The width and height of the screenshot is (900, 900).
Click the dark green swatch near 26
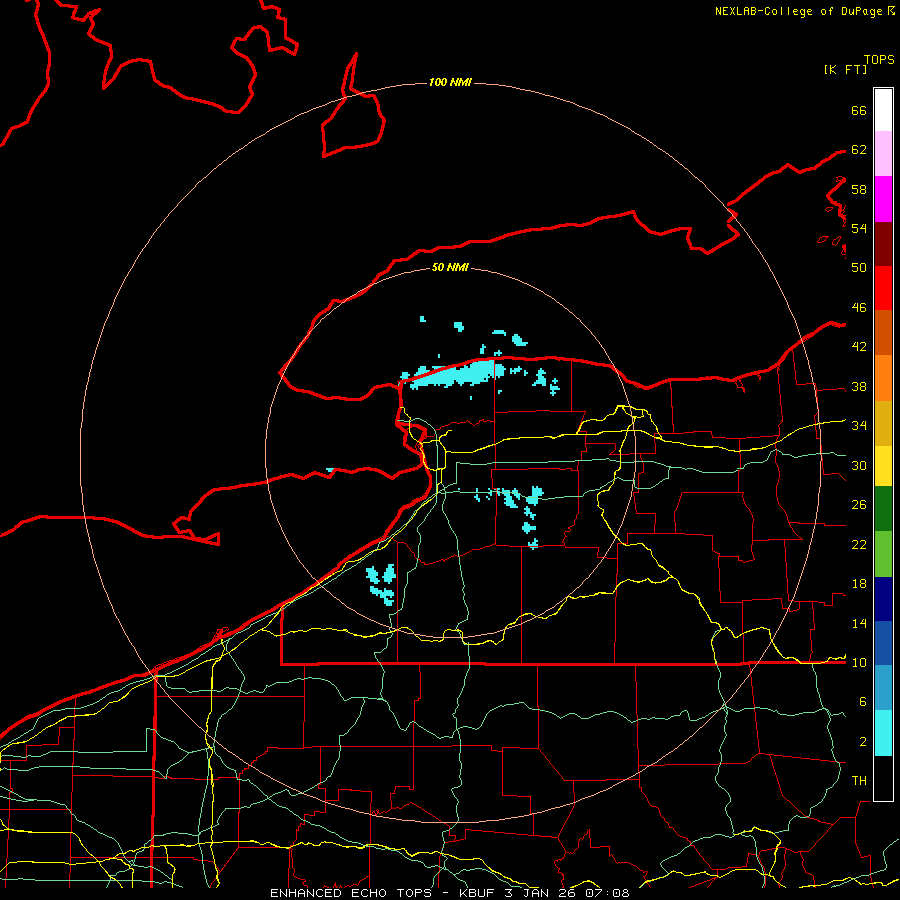[x=883, y=509]
